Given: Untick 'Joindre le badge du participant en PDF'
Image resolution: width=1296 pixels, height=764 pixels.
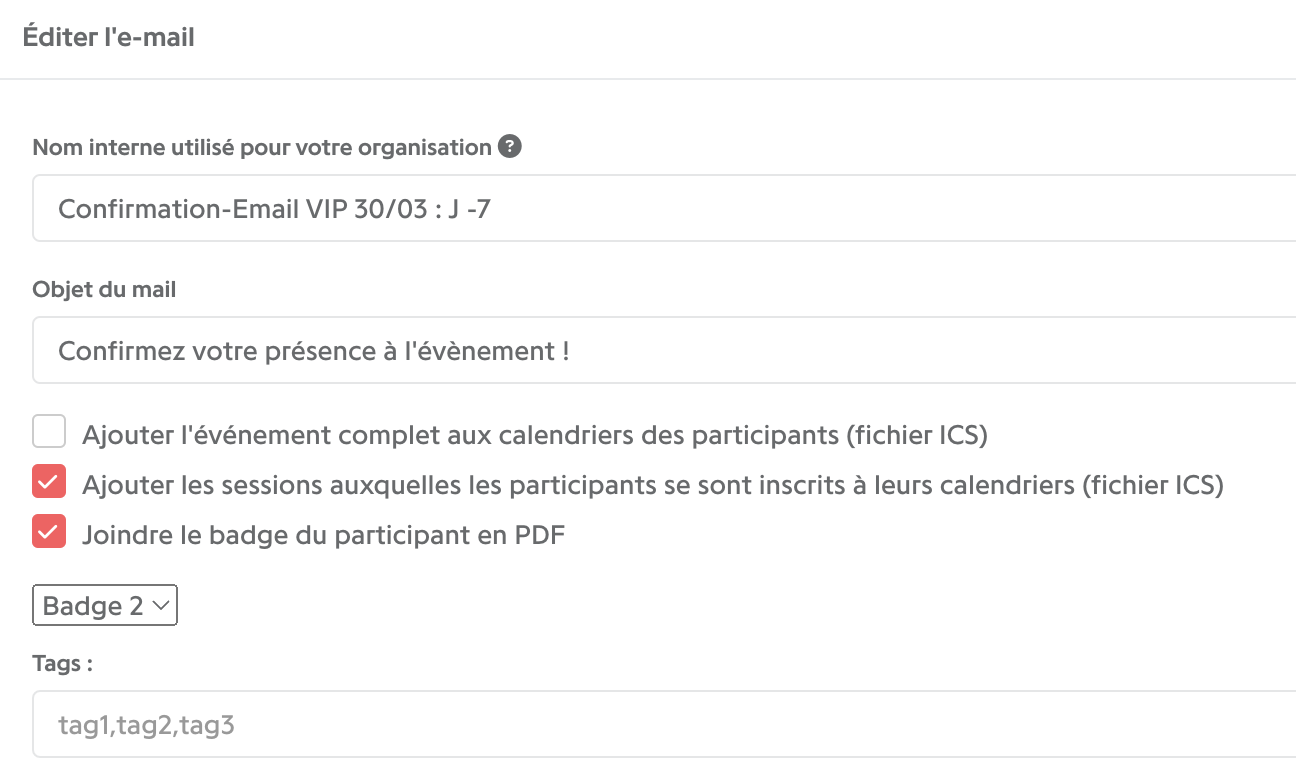Looking at the screenshot, I should [x=49, y=532].
